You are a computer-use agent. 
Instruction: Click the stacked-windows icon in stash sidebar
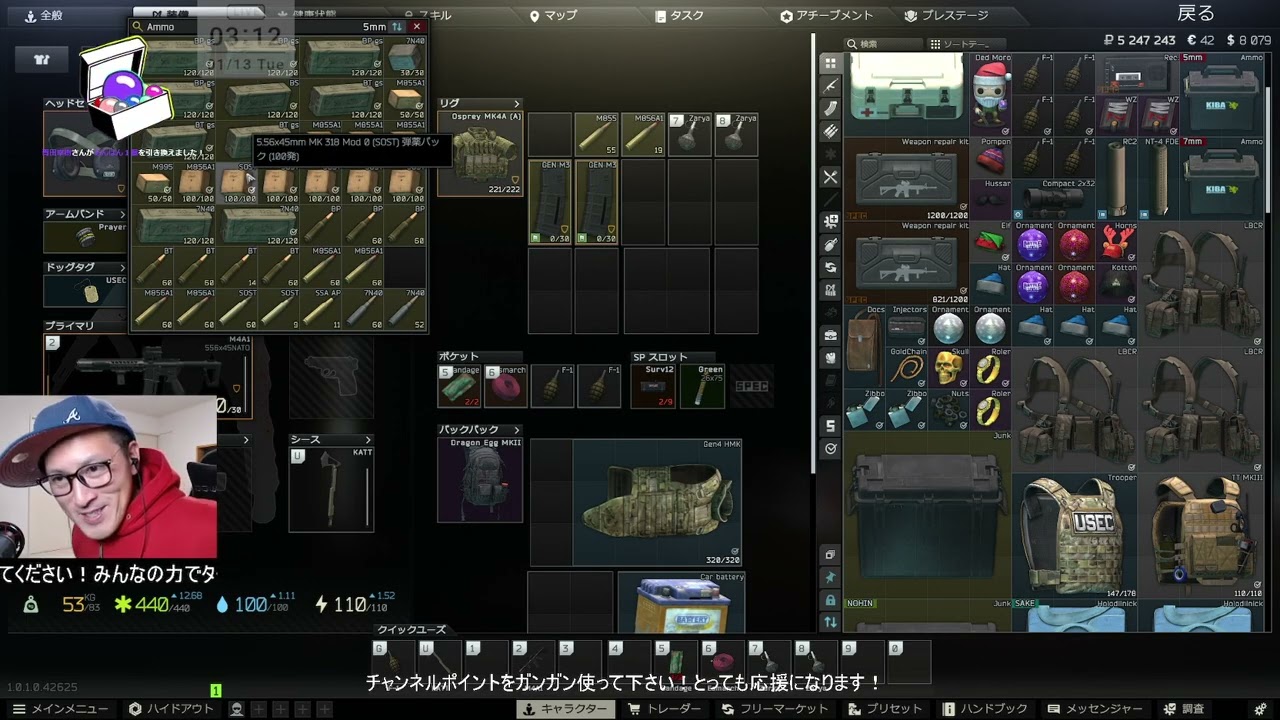pos(830,554)
